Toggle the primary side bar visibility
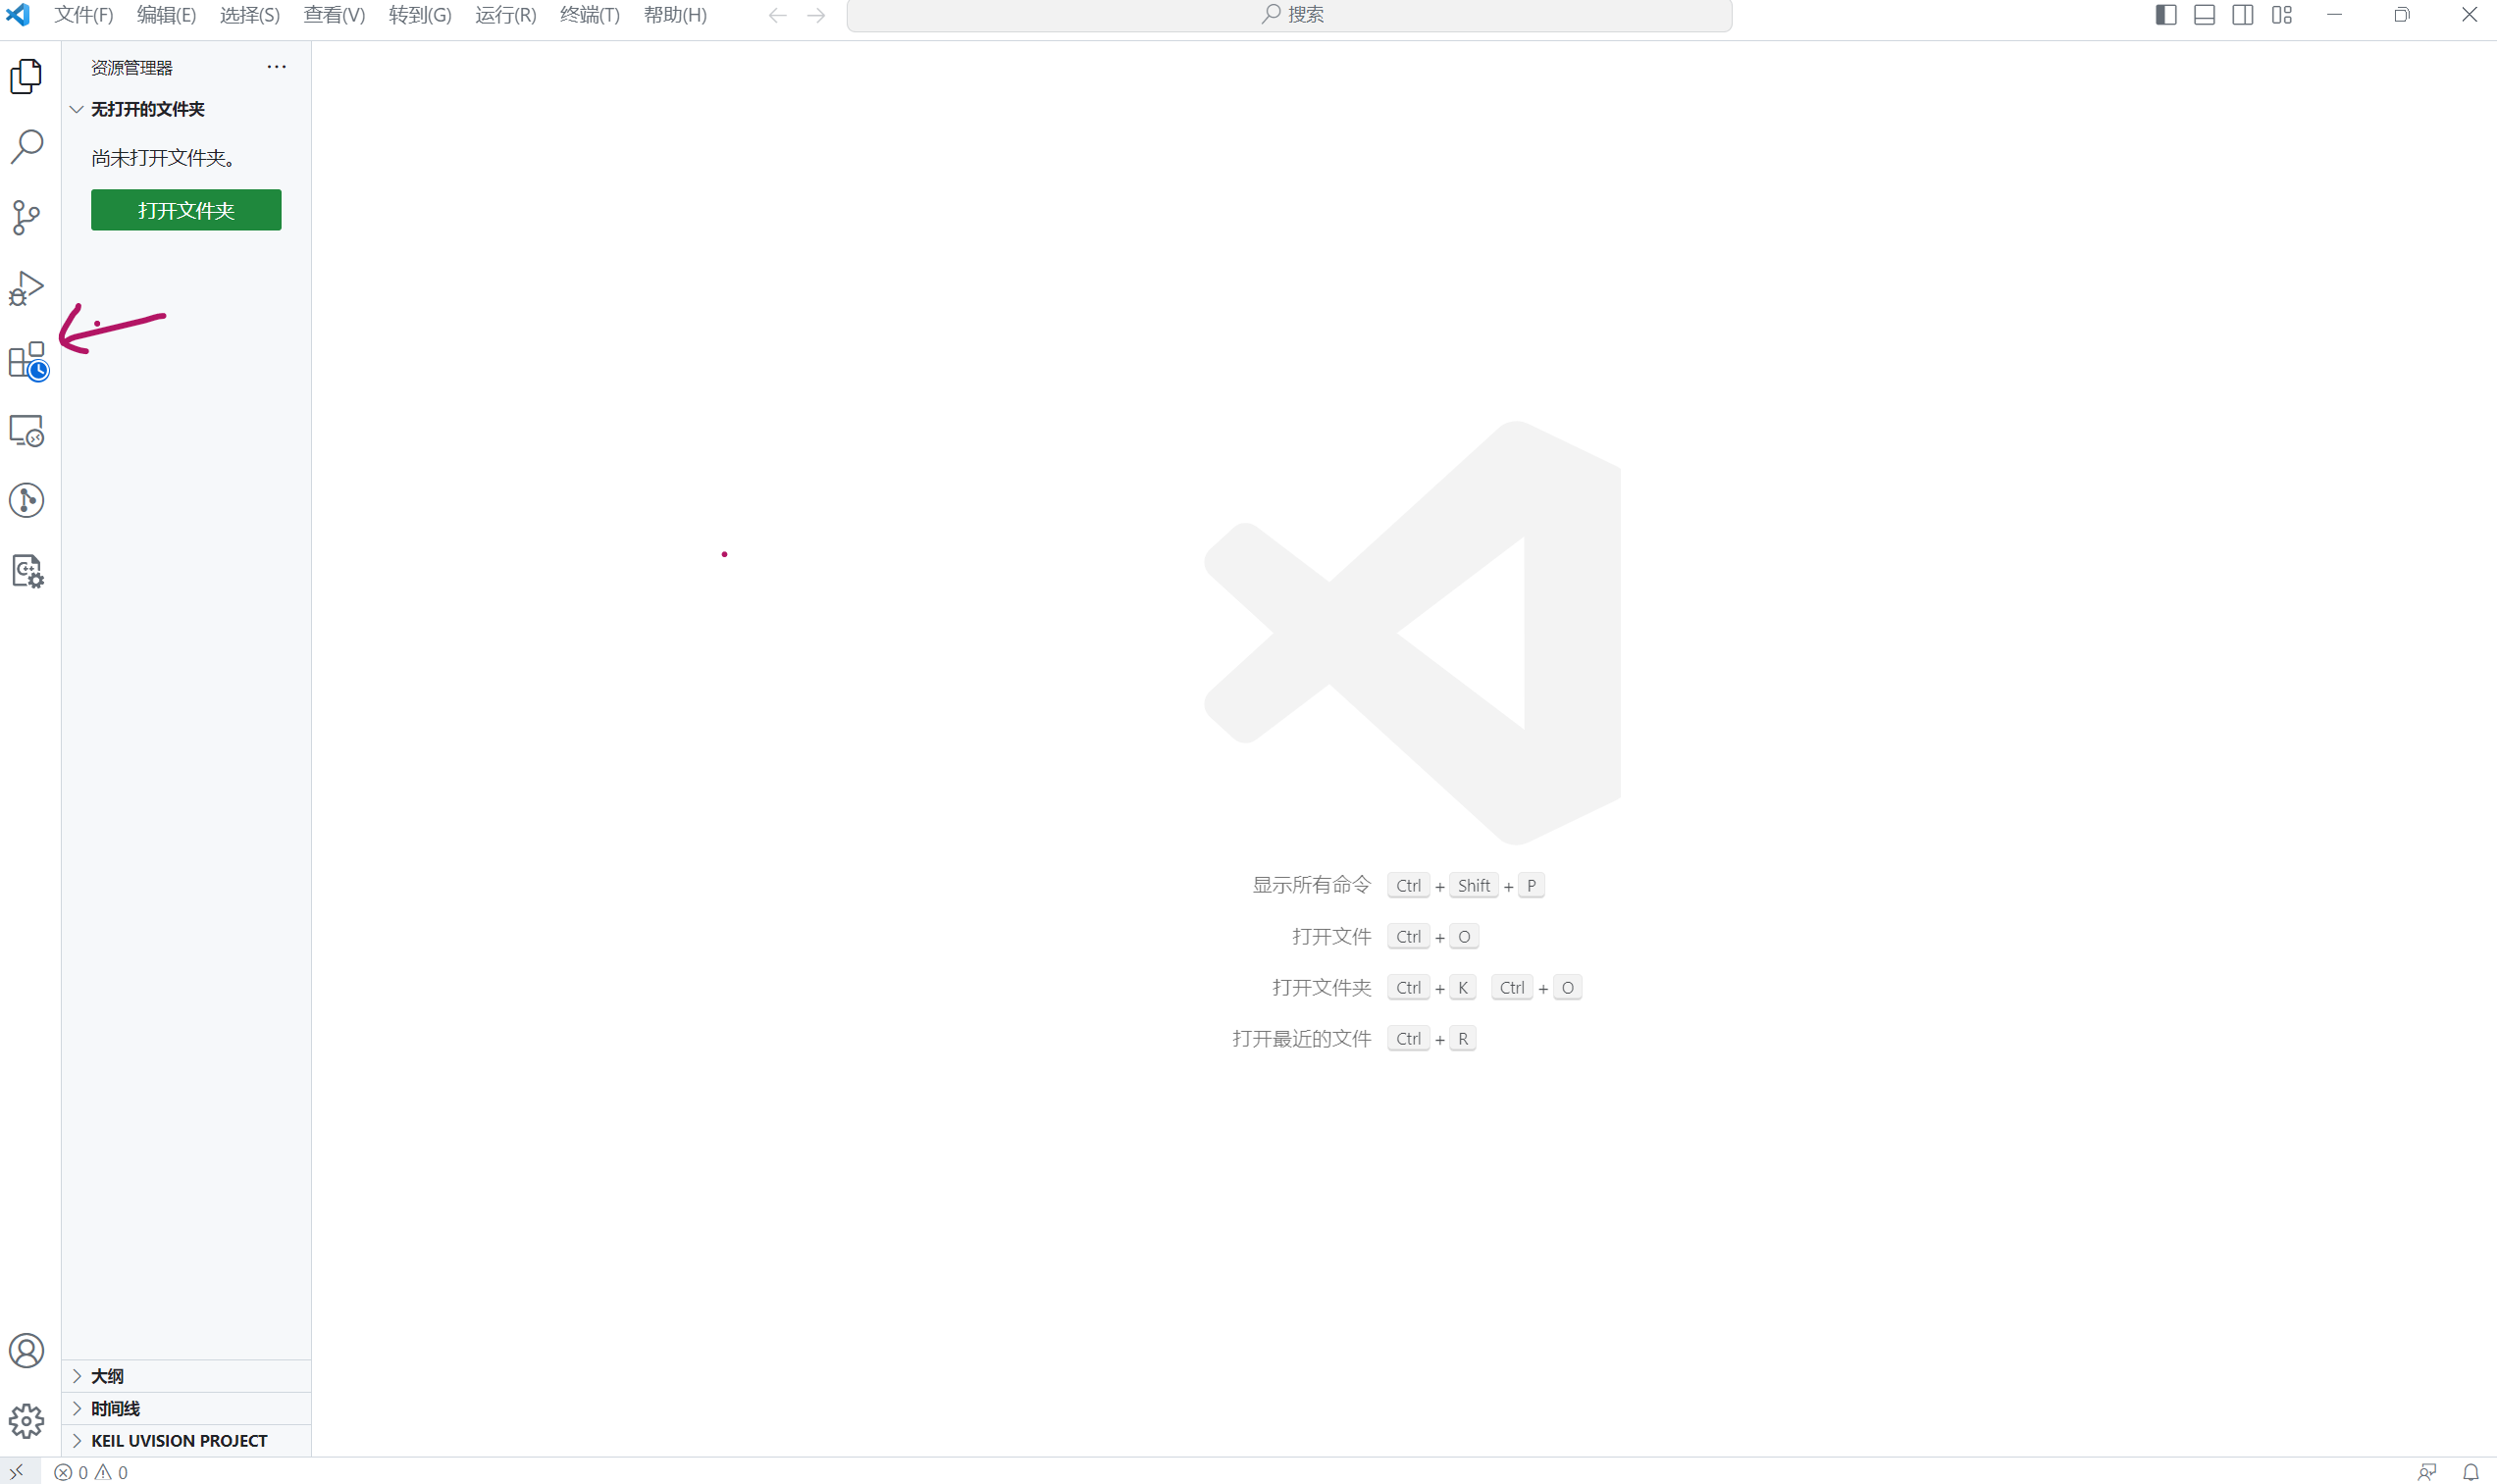2497x1484 pixels. coord(2166,15)
